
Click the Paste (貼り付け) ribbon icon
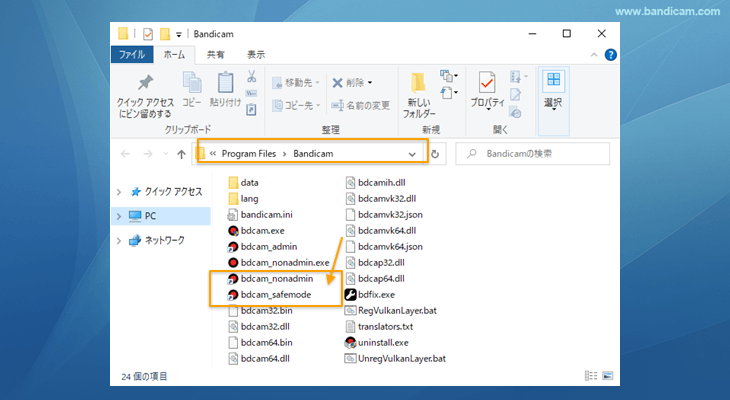(x=225, y=90)
